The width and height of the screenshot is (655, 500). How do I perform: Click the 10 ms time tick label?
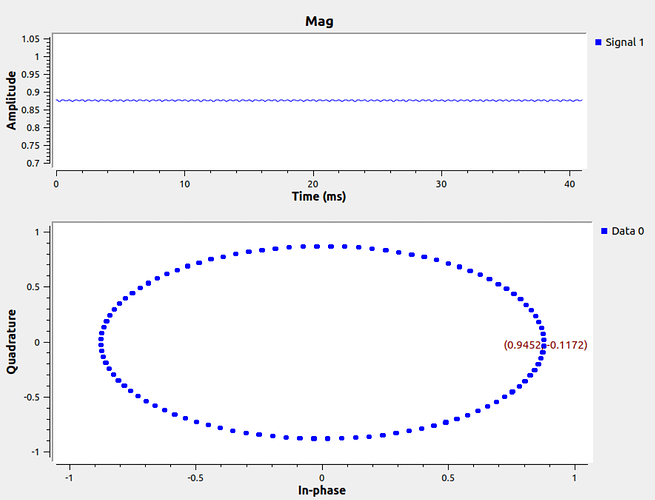[x=185, y=184]
